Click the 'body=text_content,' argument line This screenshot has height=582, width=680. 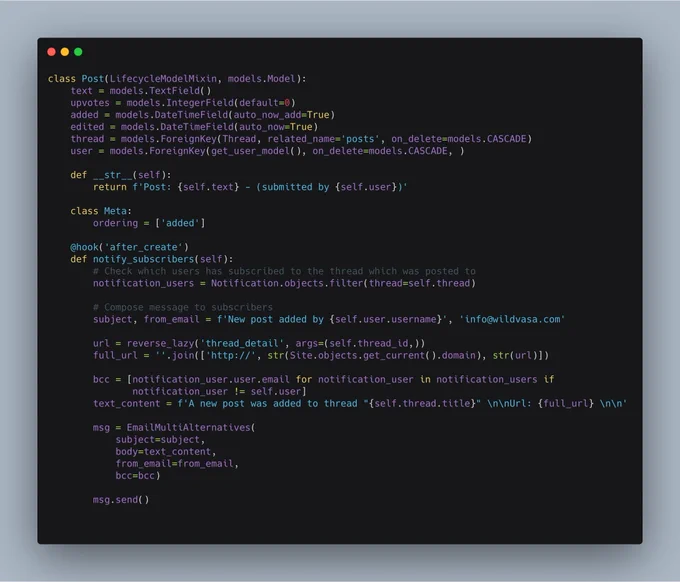(x=166, y=452)
